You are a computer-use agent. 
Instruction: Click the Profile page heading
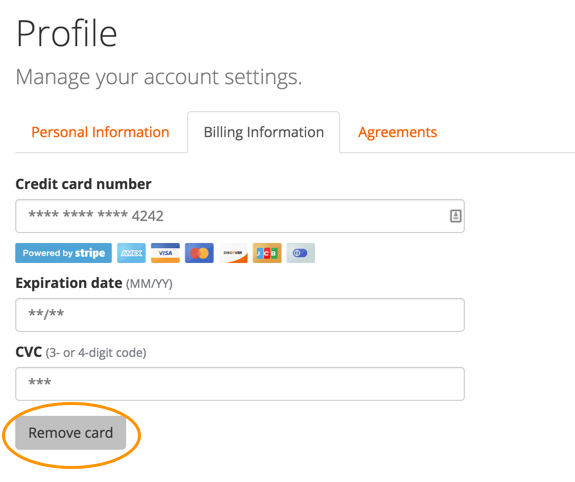[67, 34]
